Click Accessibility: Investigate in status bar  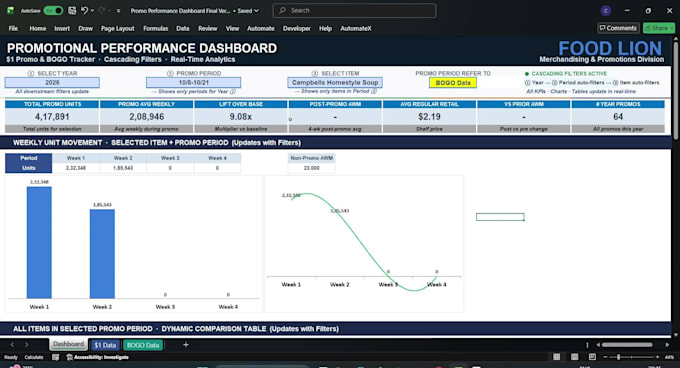click(98, 357)
